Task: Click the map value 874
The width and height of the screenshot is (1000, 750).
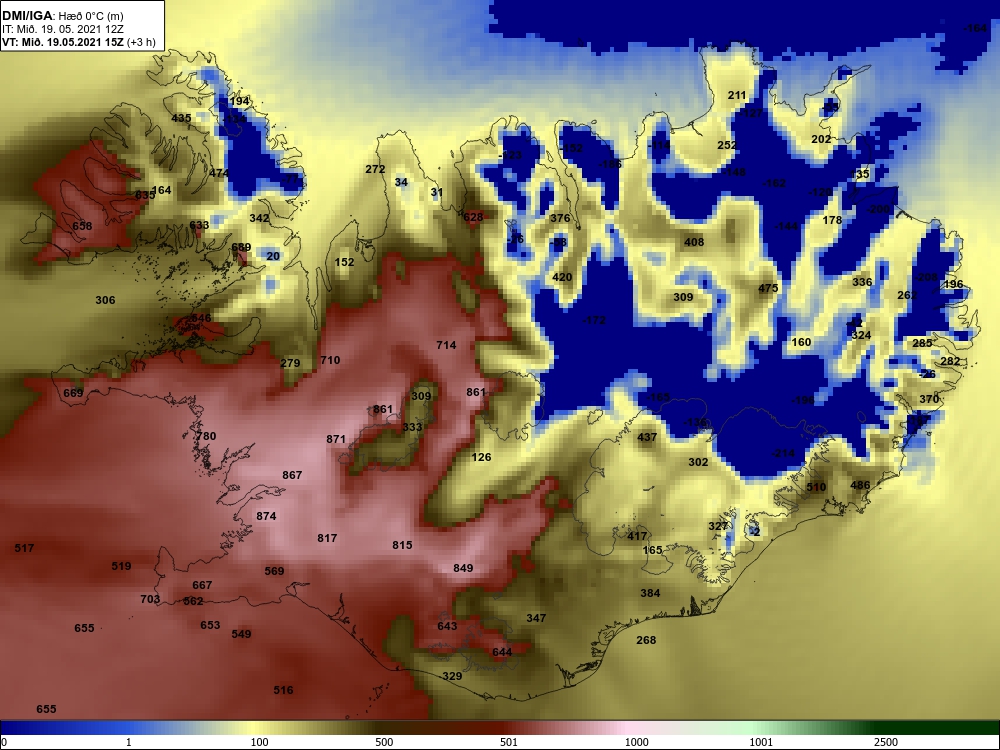Action: (x=266, y=516)
